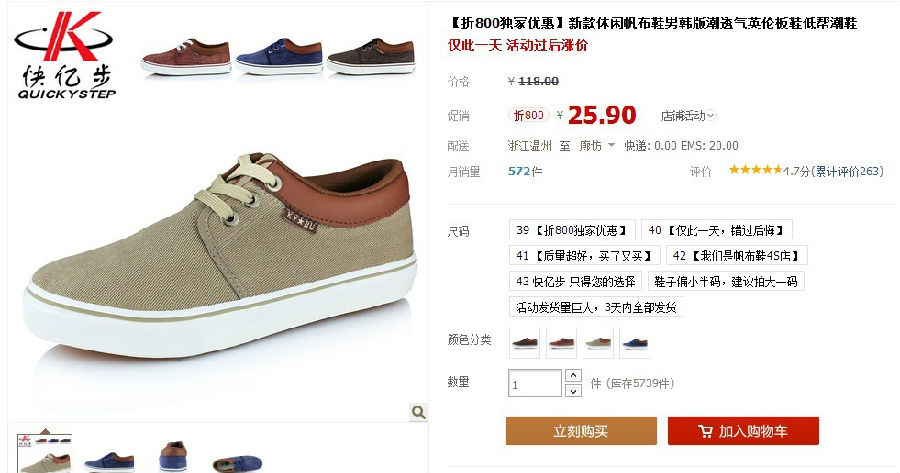
Task: Select size 39 option
Action: pos(572,230)
